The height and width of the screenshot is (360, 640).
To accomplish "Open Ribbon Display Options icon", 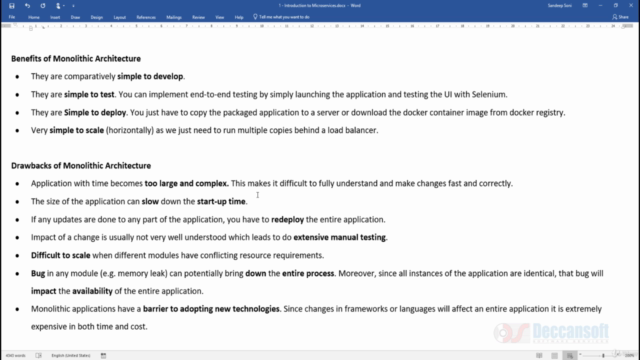I will click(x=585, y=6).
